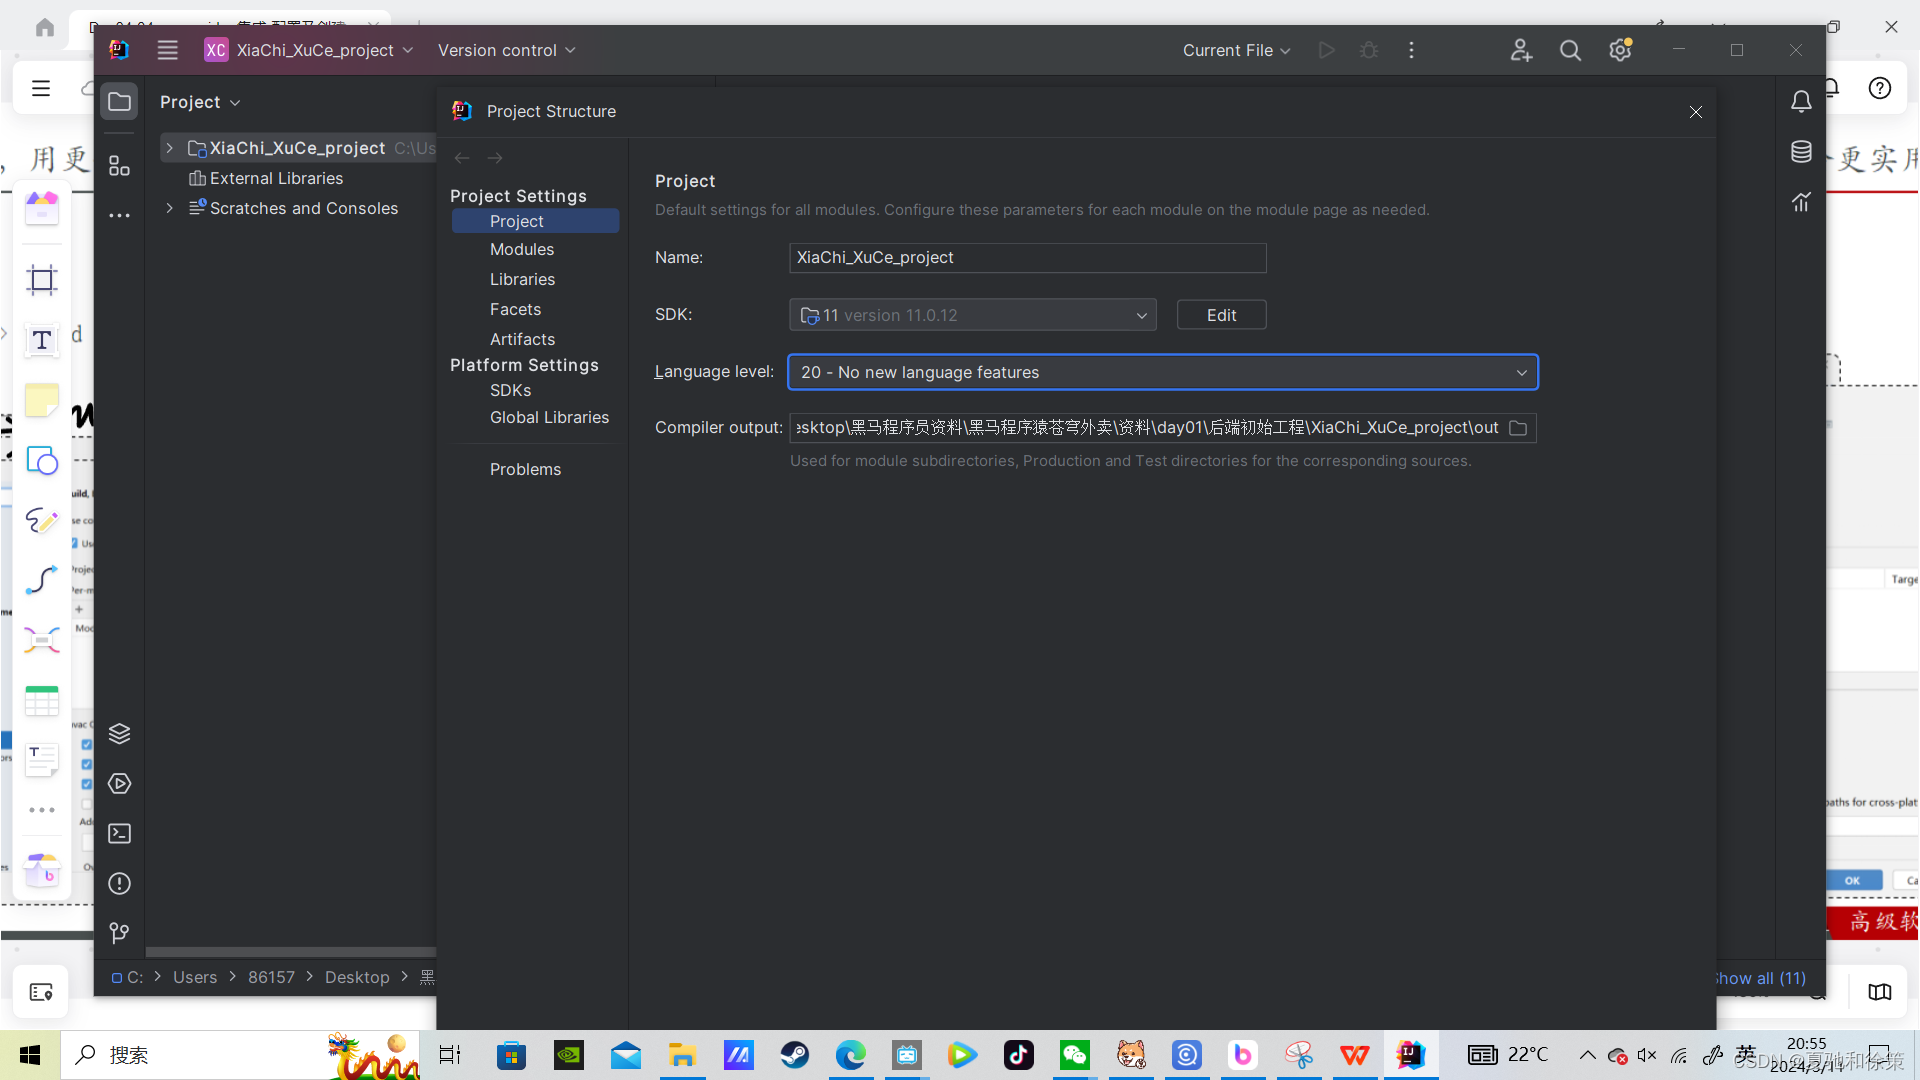Click the Windows Start button

[30, 1055]
